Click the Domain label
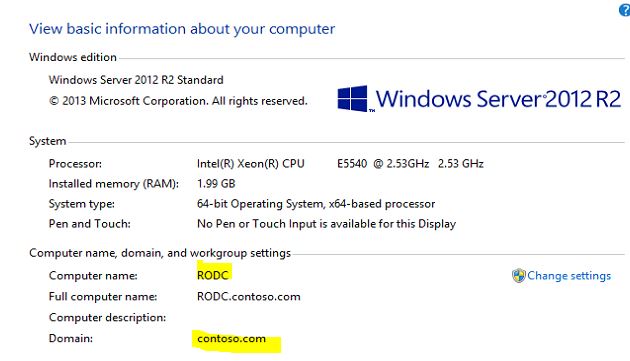The image size is (630, 361). pyautogui.click(x=71, y=338)
